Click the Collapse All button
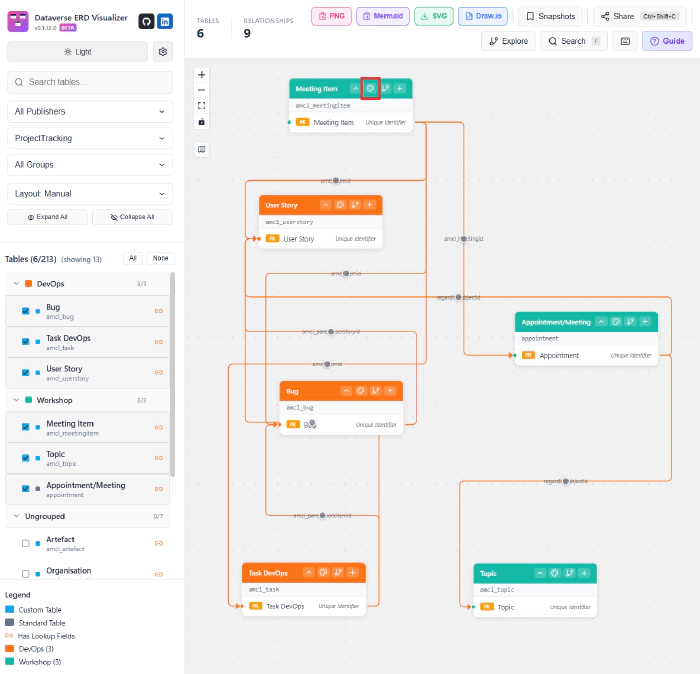700x674 pixels. pos(132,217)
